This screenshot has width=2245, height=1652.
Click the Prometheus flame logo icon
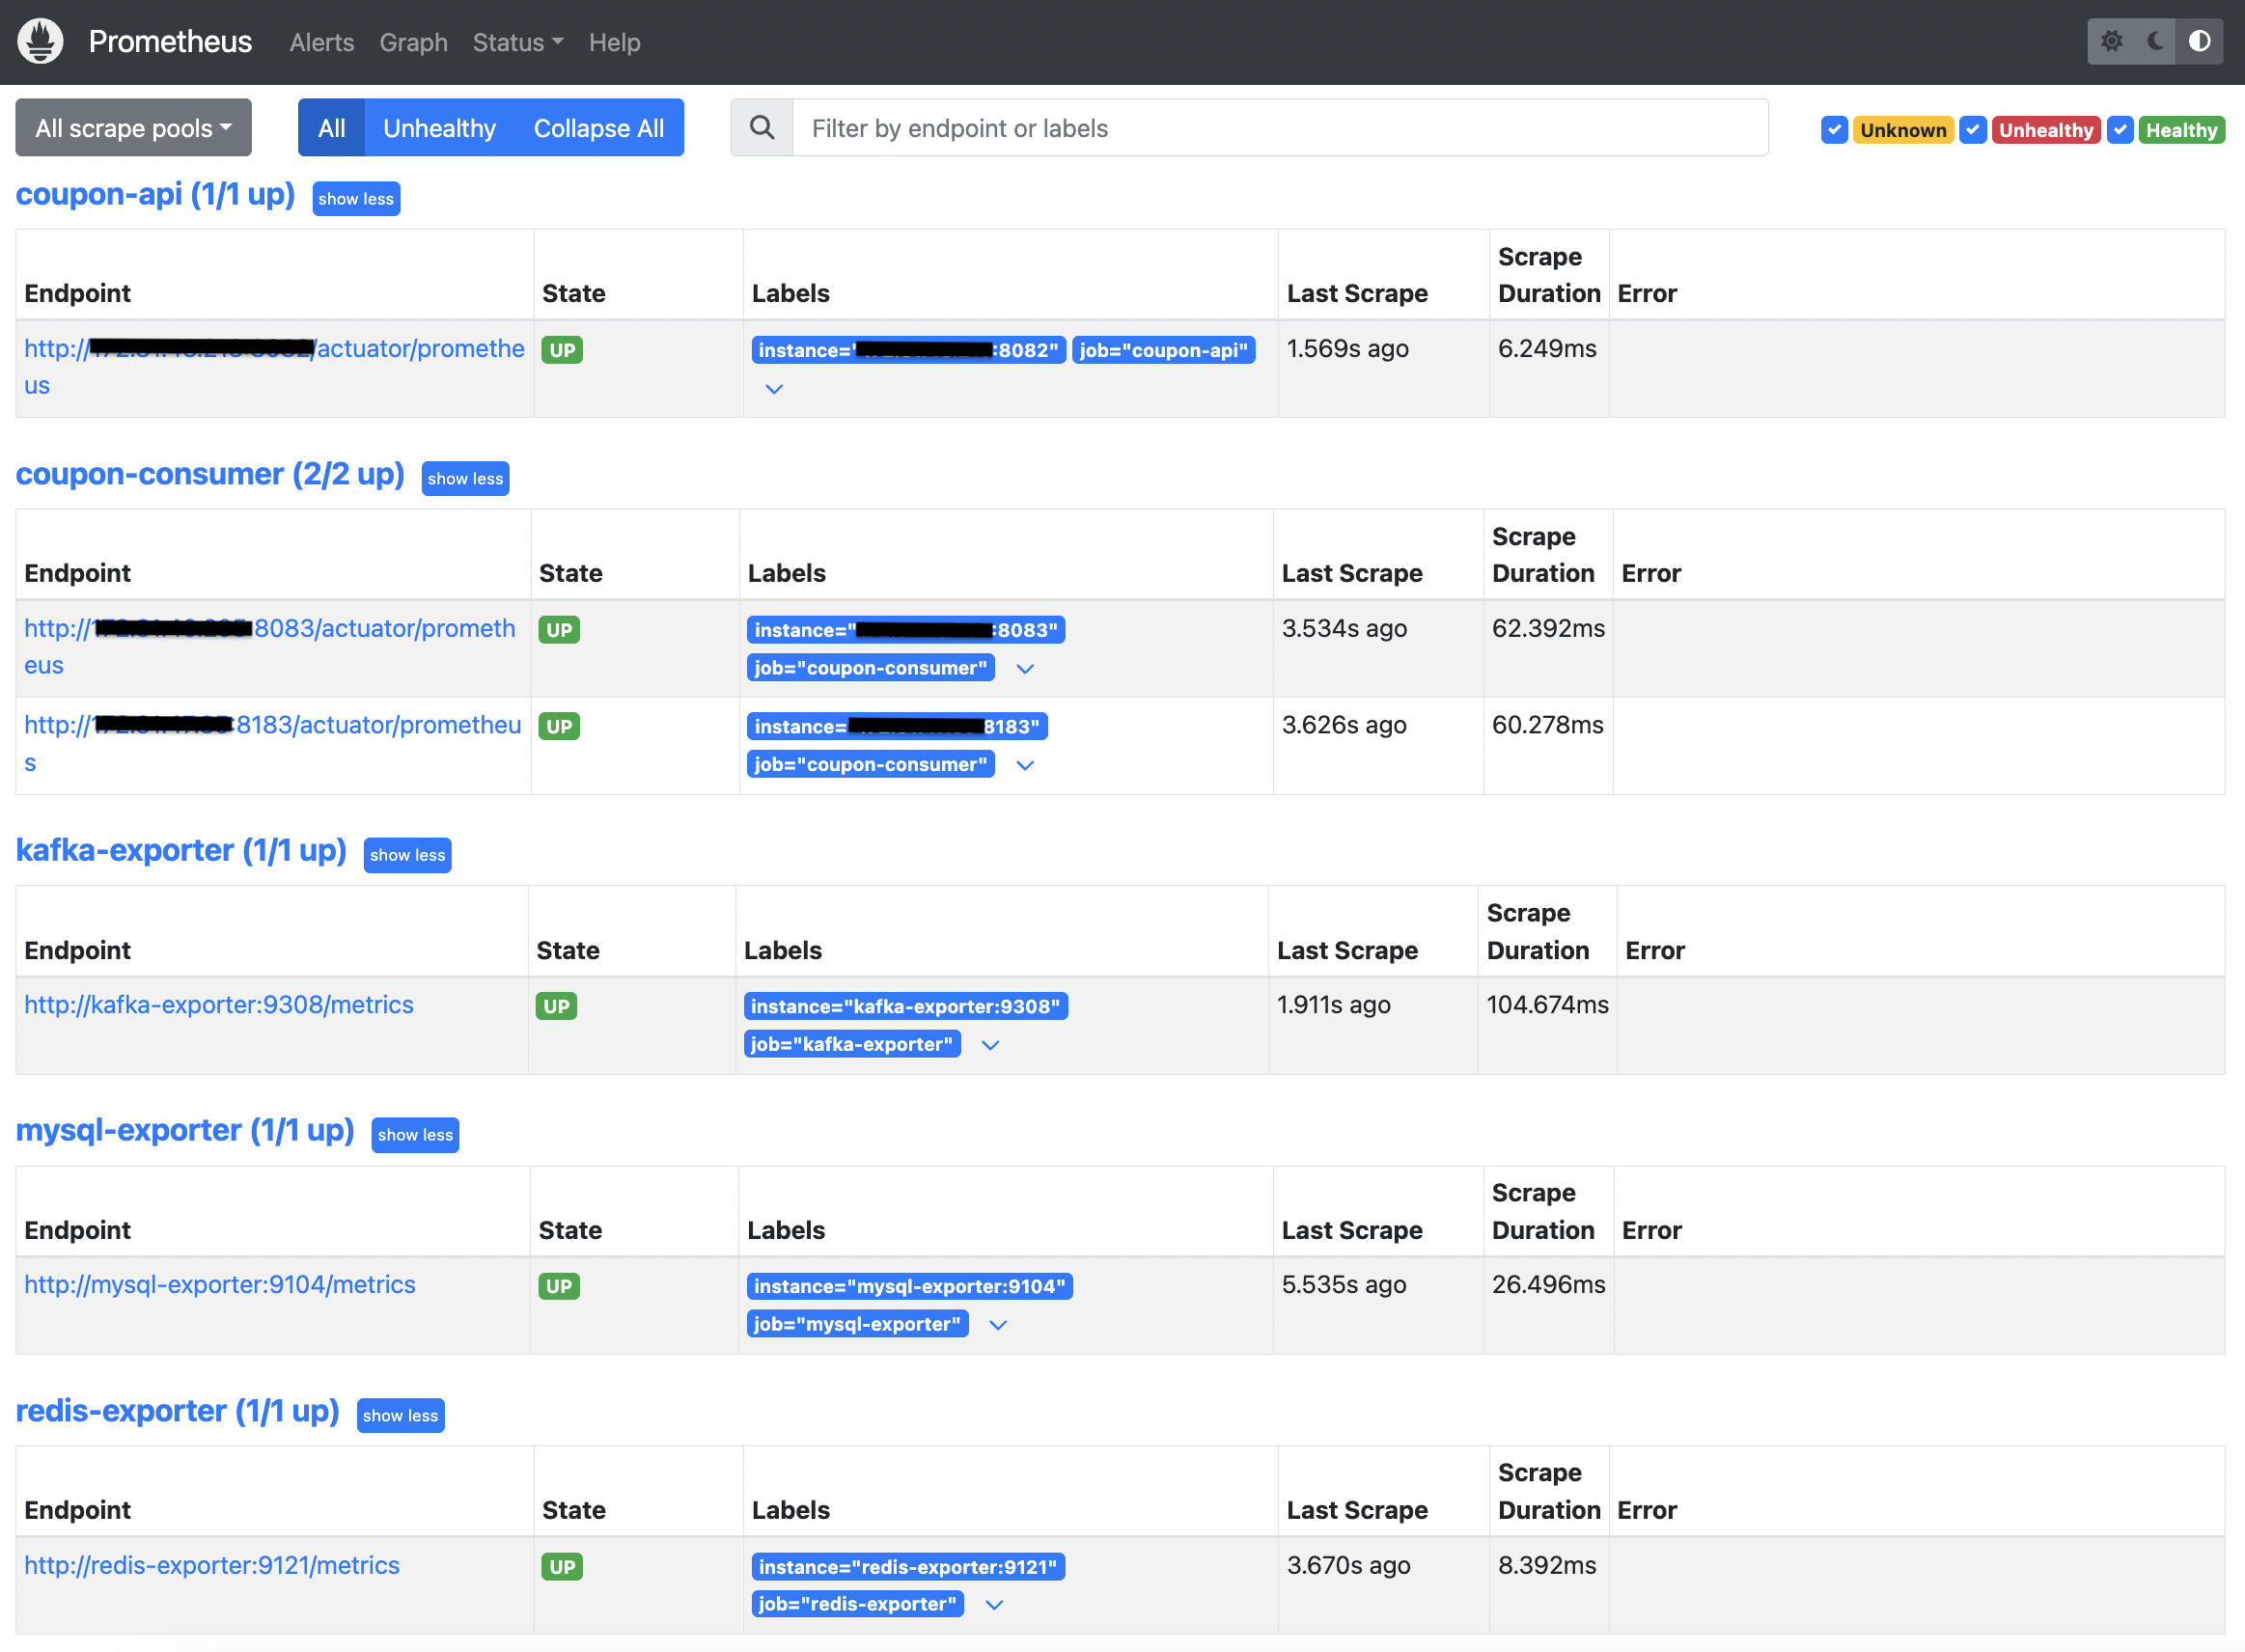[x=40, y=41]
